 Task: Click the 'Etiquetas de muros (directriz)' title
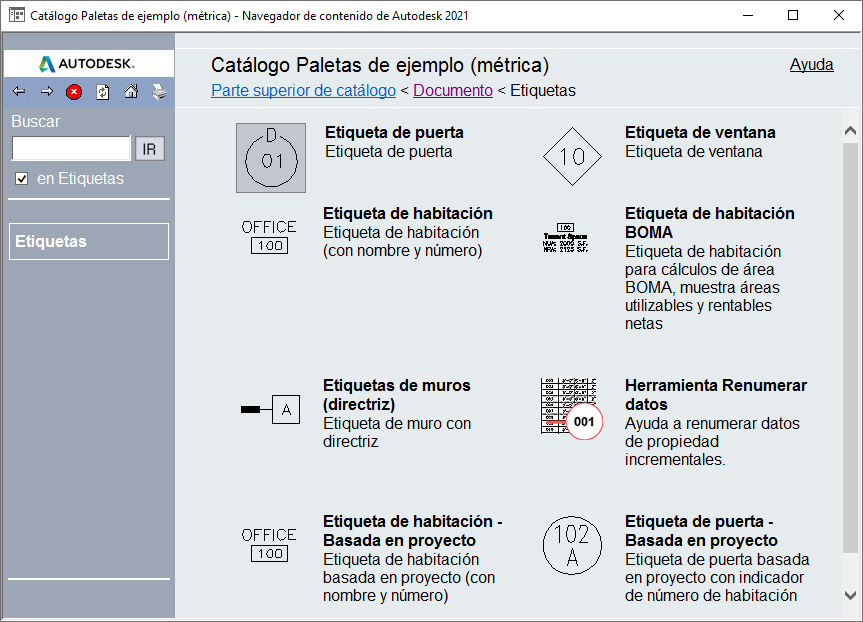pyautogui.click(x=397, y=395)
